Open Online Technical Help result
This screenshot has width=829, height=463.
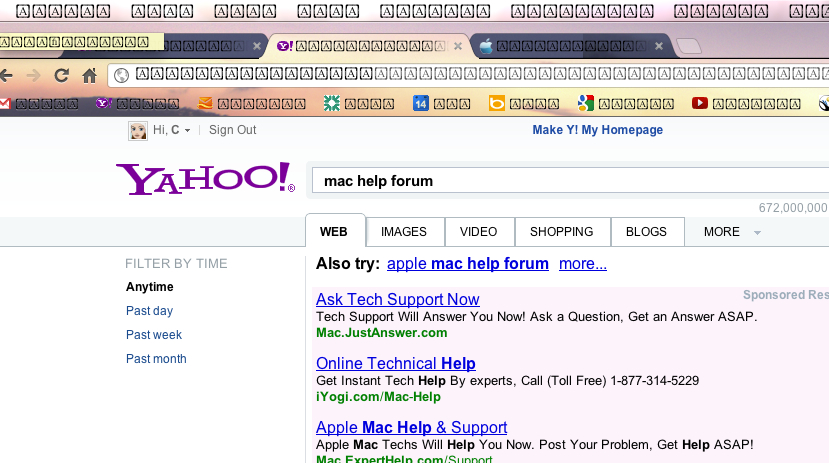coord(395,363)
